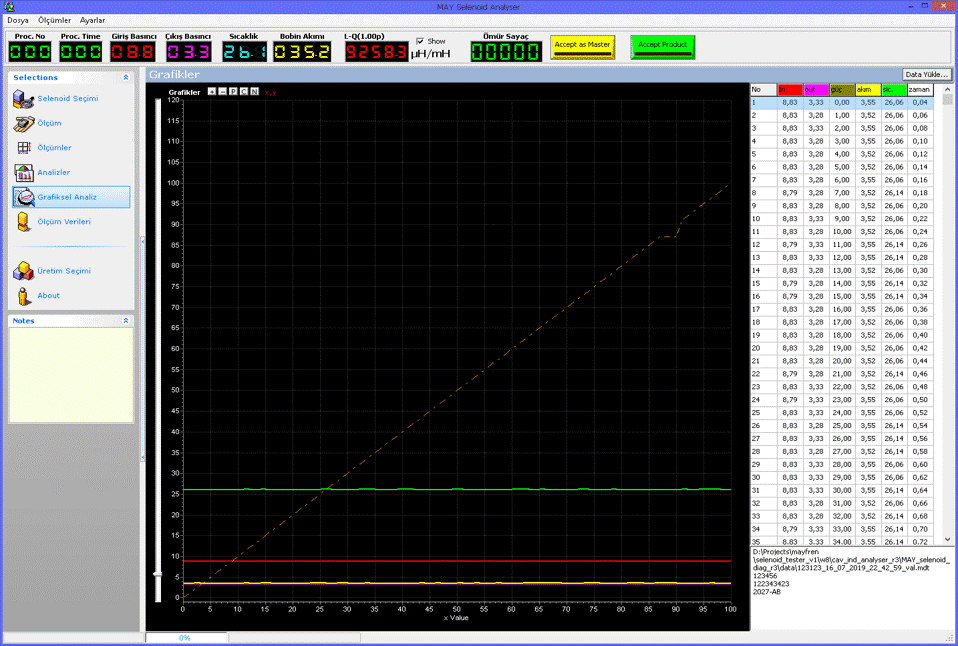Open the About link
The width and height of the screenshot is (958, 646).
click(x=48, y=296)
